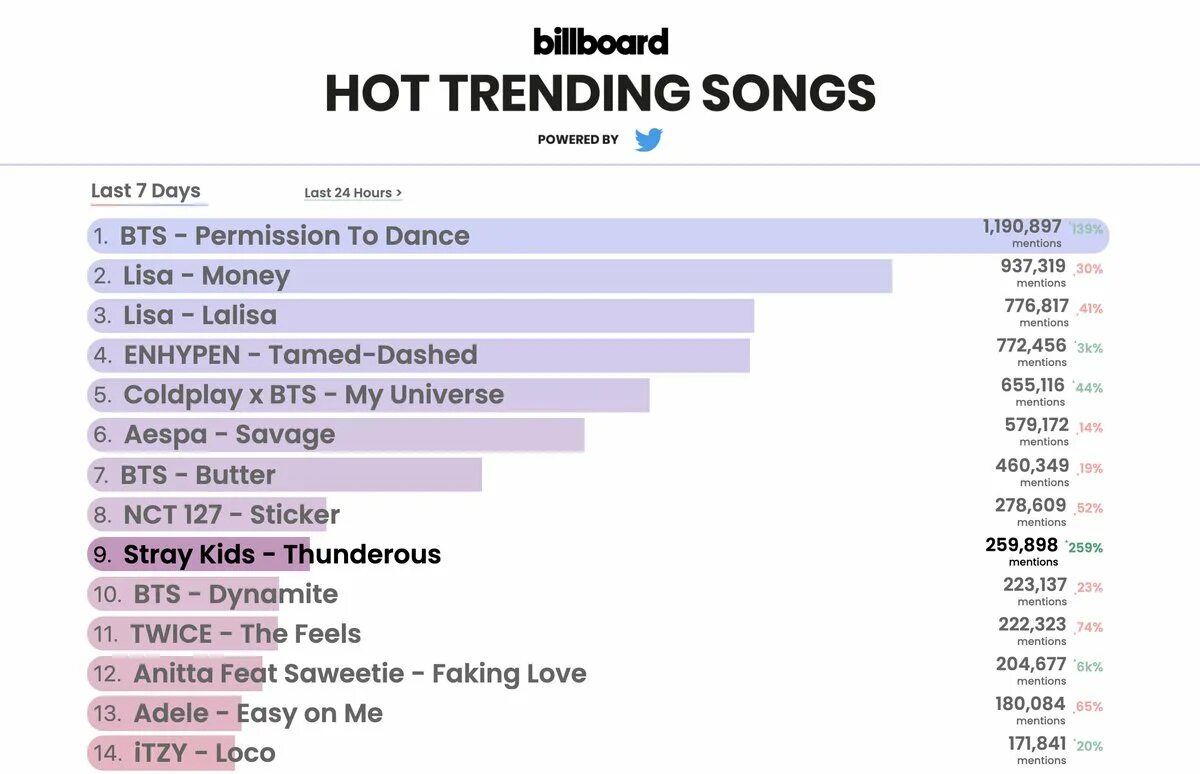1200x774 pixels.
Task: Click the POWERED BY label
Action: click(578, 140)
